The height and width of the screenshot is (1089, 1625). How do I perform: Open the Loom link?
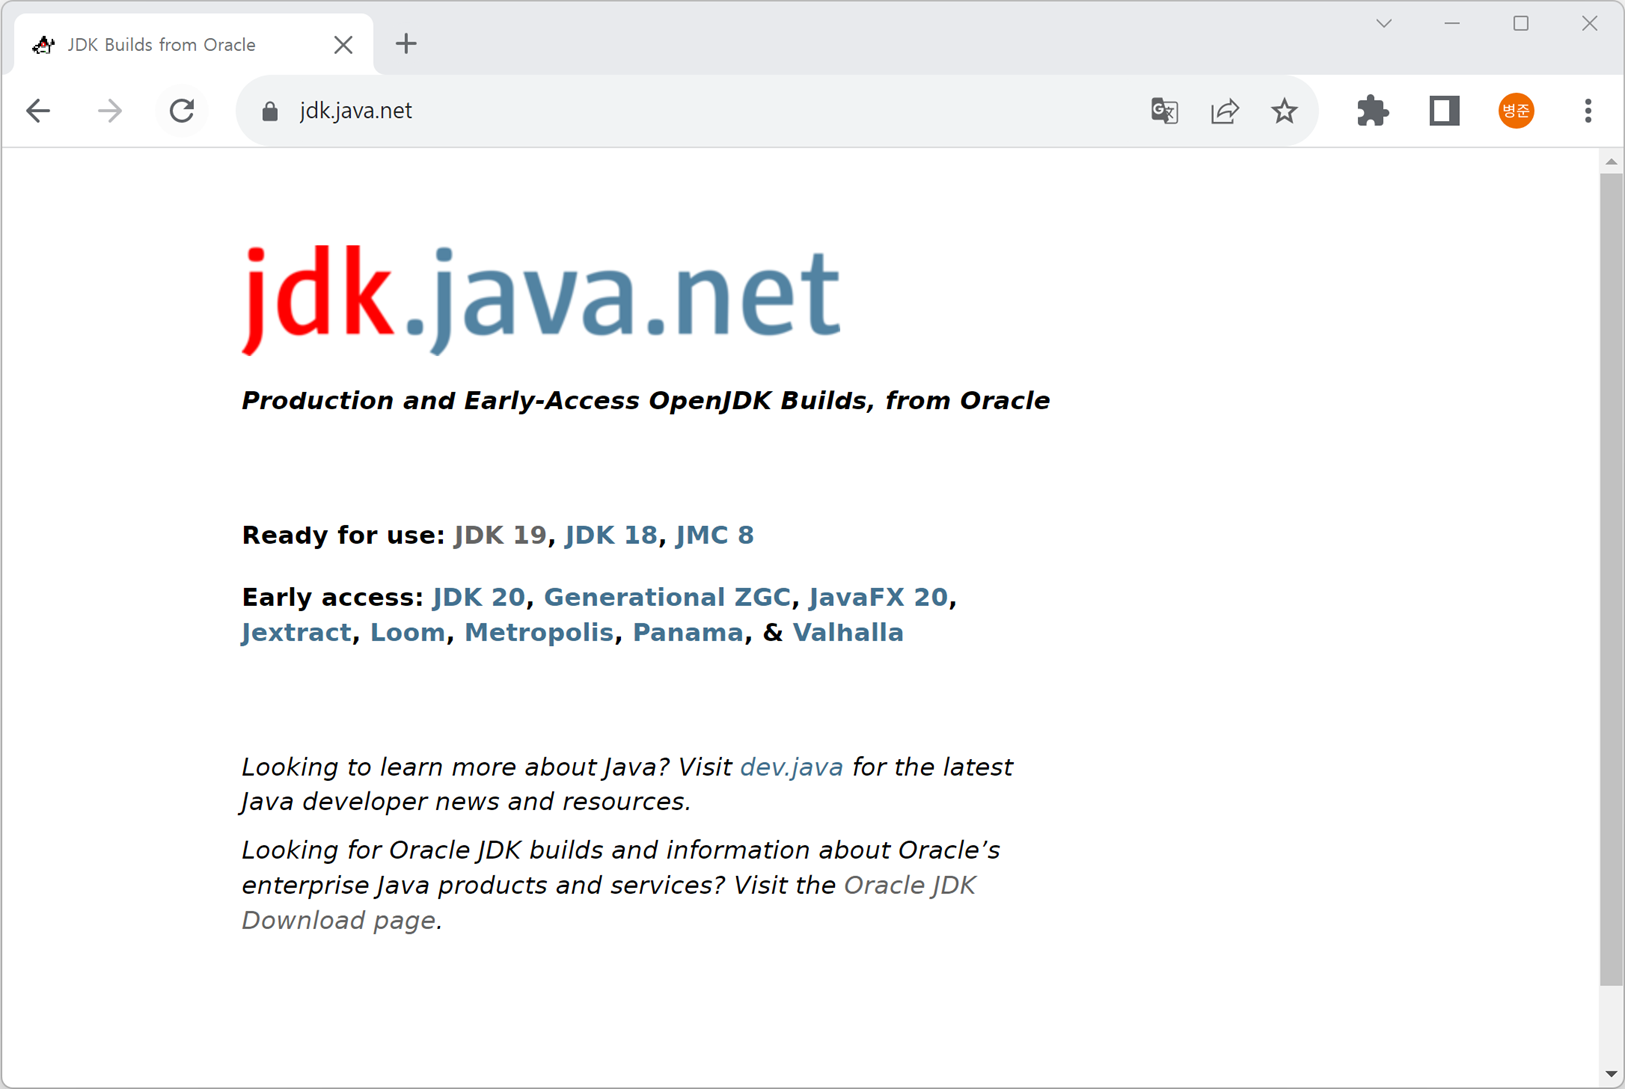click(407, 633)
